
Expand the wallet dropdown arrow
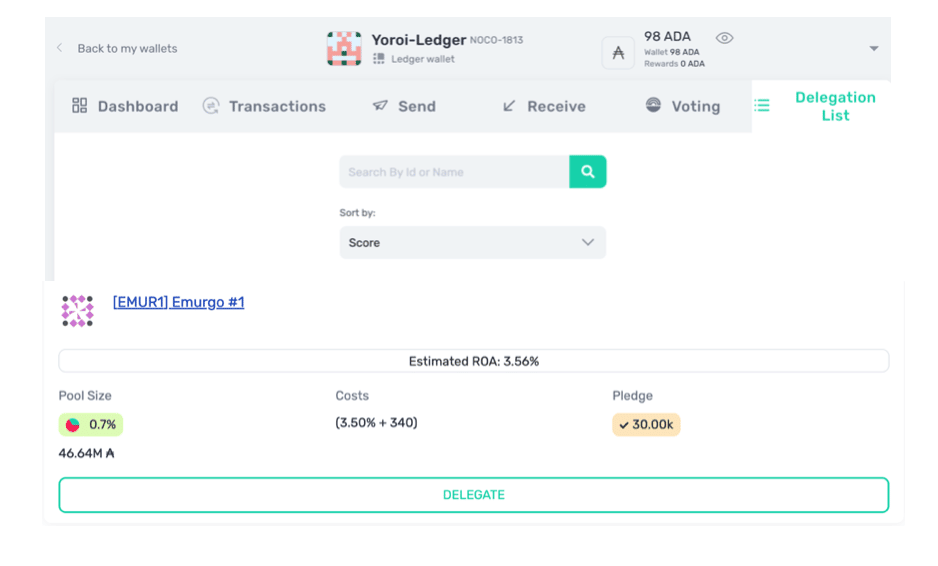874,48
